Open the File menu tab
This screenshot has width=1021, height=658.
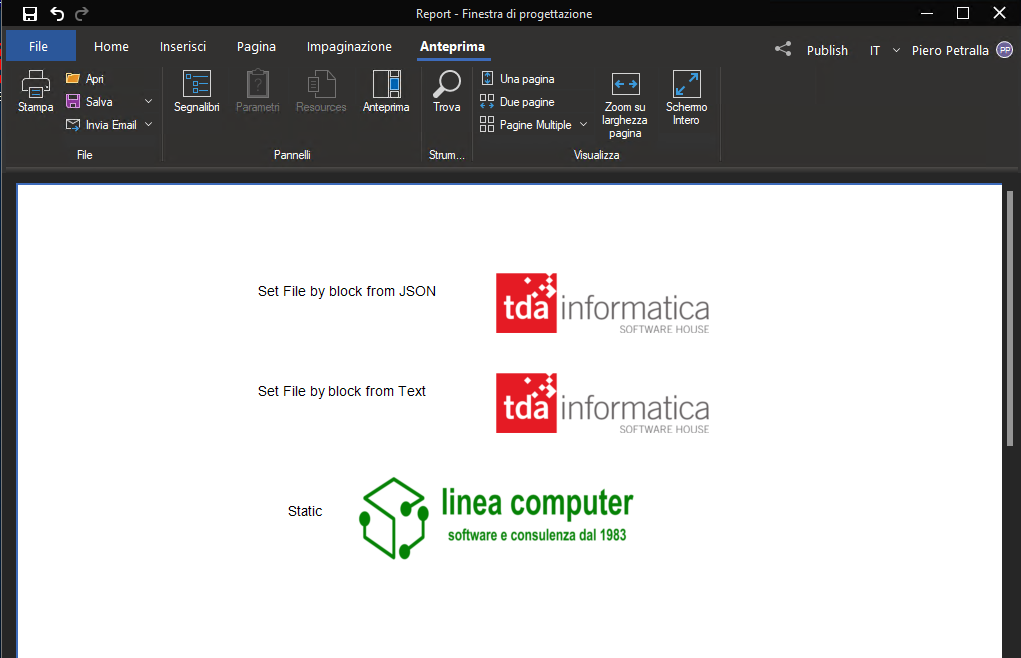coord(40,46)
